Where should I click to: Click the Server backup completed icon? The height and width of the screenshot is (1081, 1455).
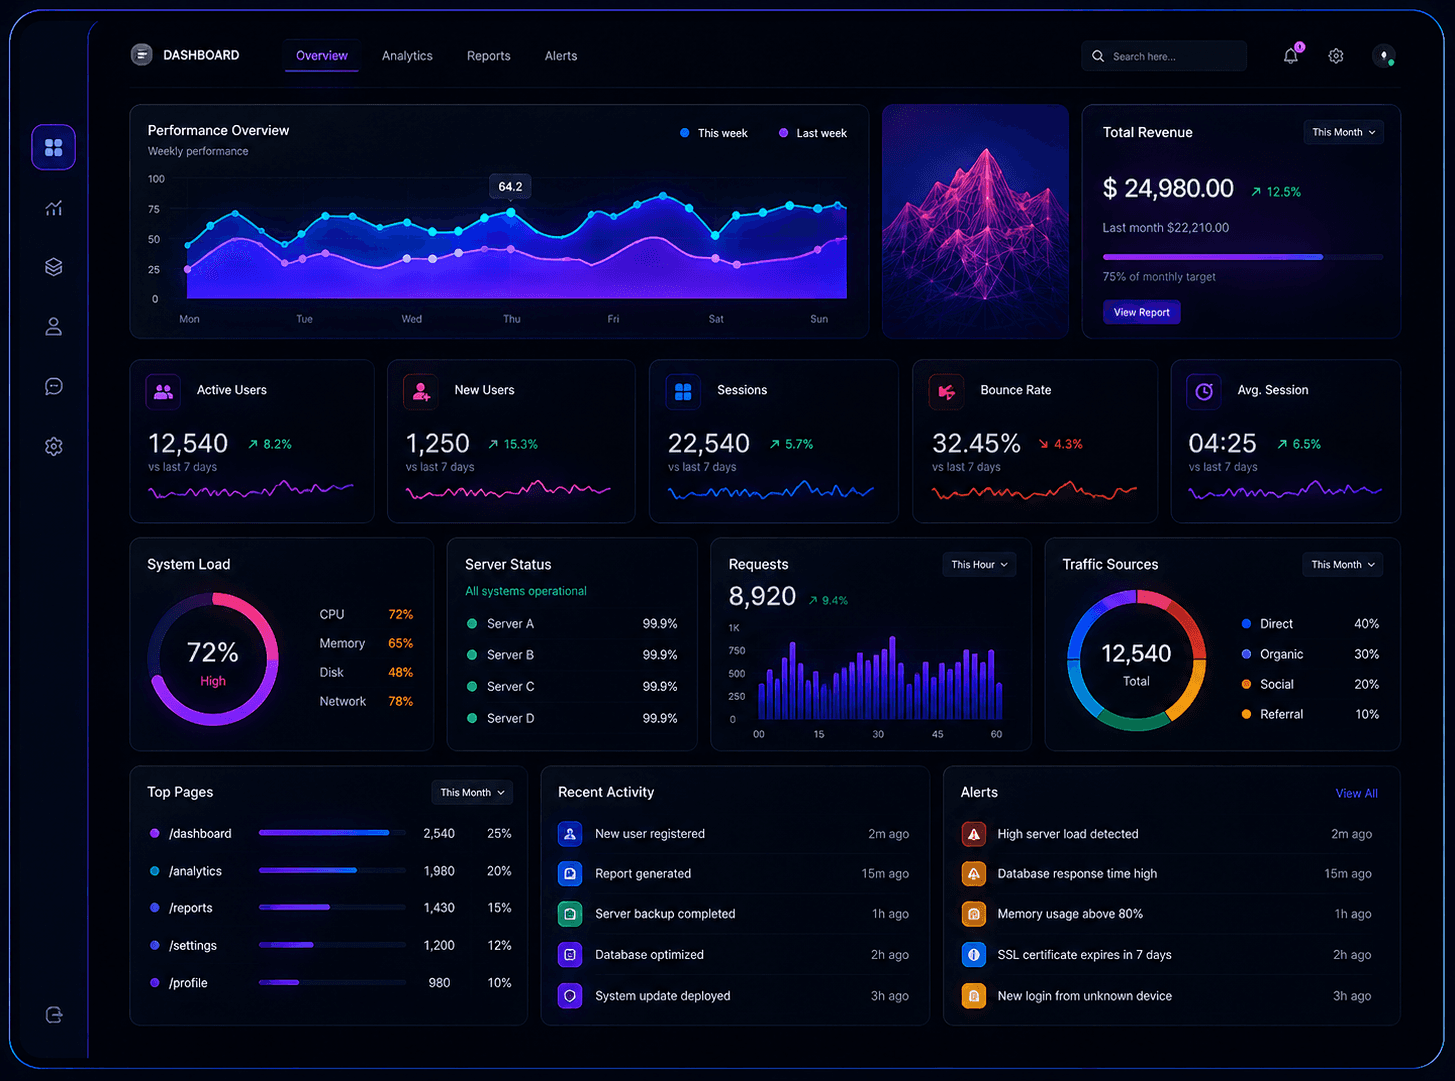coord(570,913)
